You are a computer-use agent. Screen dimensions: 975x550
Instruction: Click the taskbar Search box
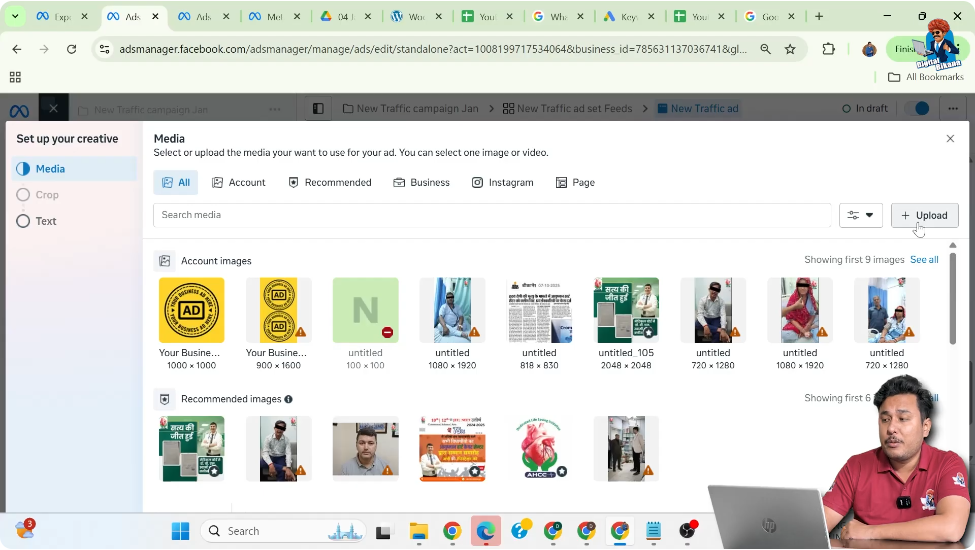tap(285, 531)
